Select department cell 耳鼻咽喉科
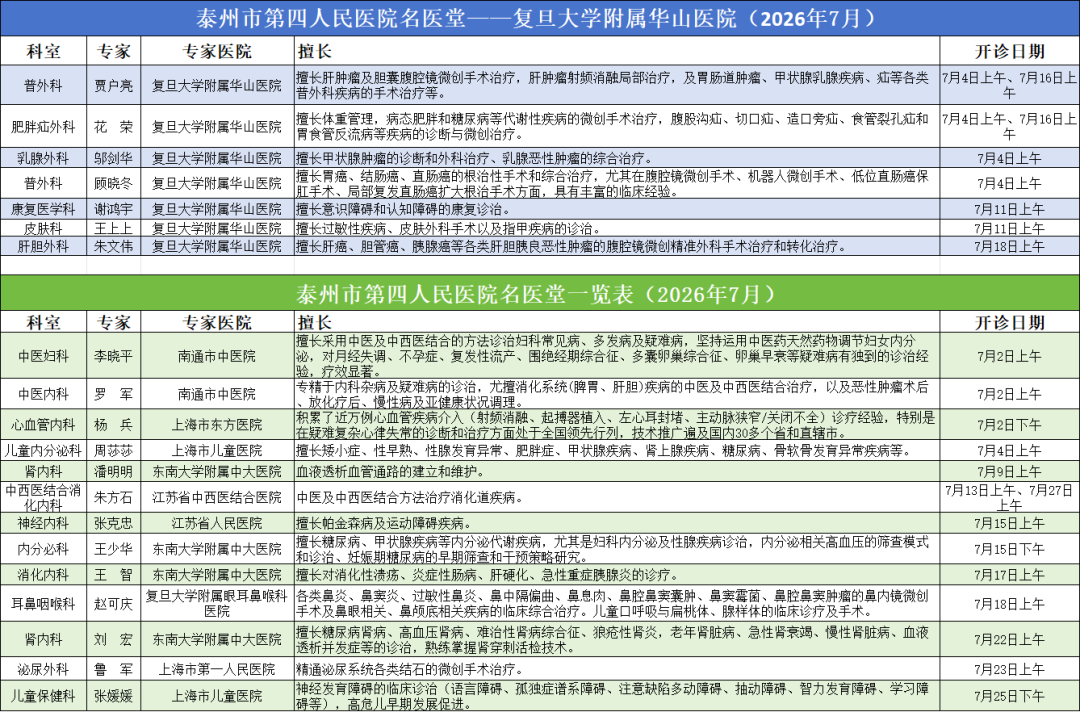This screenshot has width=1080, height=712. pos(43,604)
